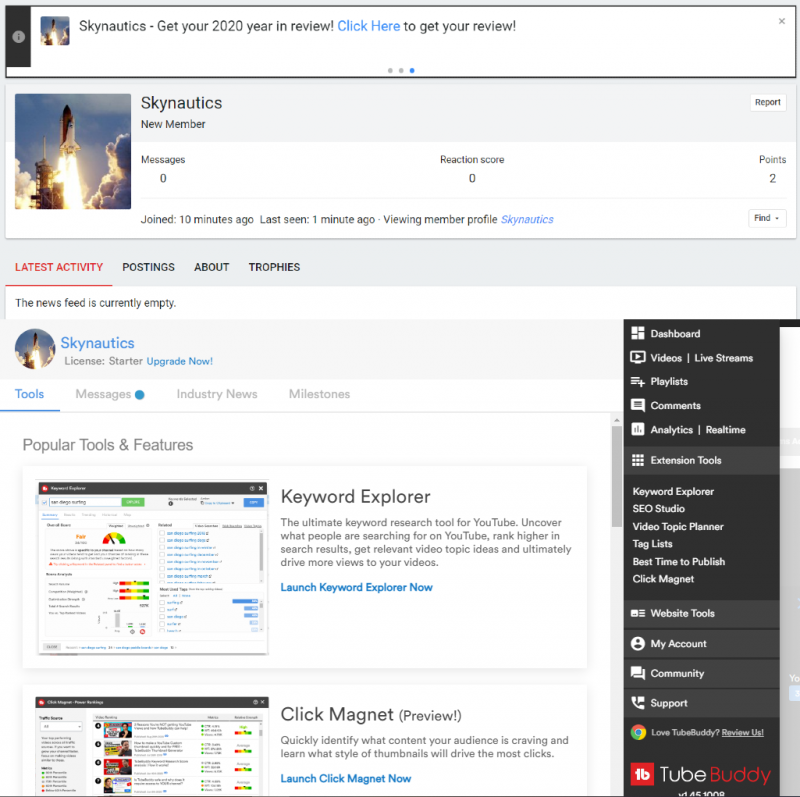Click the Upgrade Now! license link
The height and width of the screenshot is (797, 800).
point(179,361)
